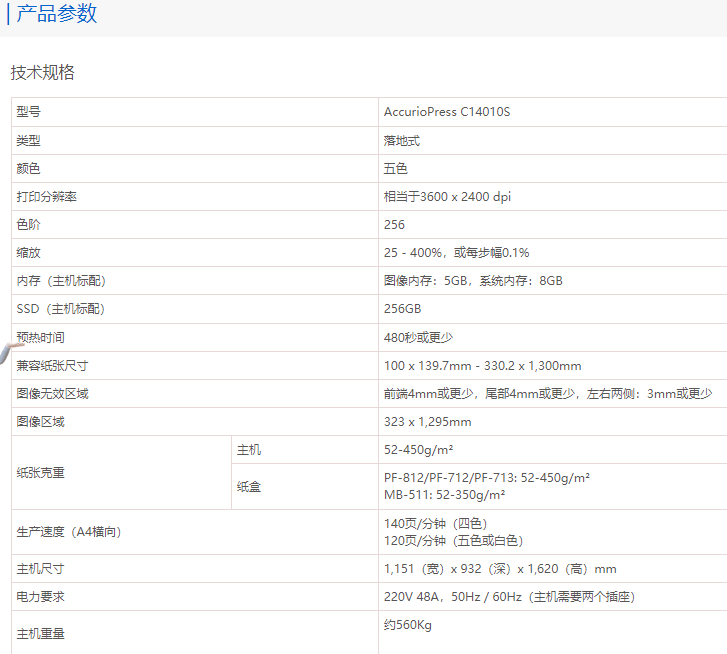Click the 兼容纸张尺寸 label
This screenshot has width=727, height=654.
tap(52, 366)
